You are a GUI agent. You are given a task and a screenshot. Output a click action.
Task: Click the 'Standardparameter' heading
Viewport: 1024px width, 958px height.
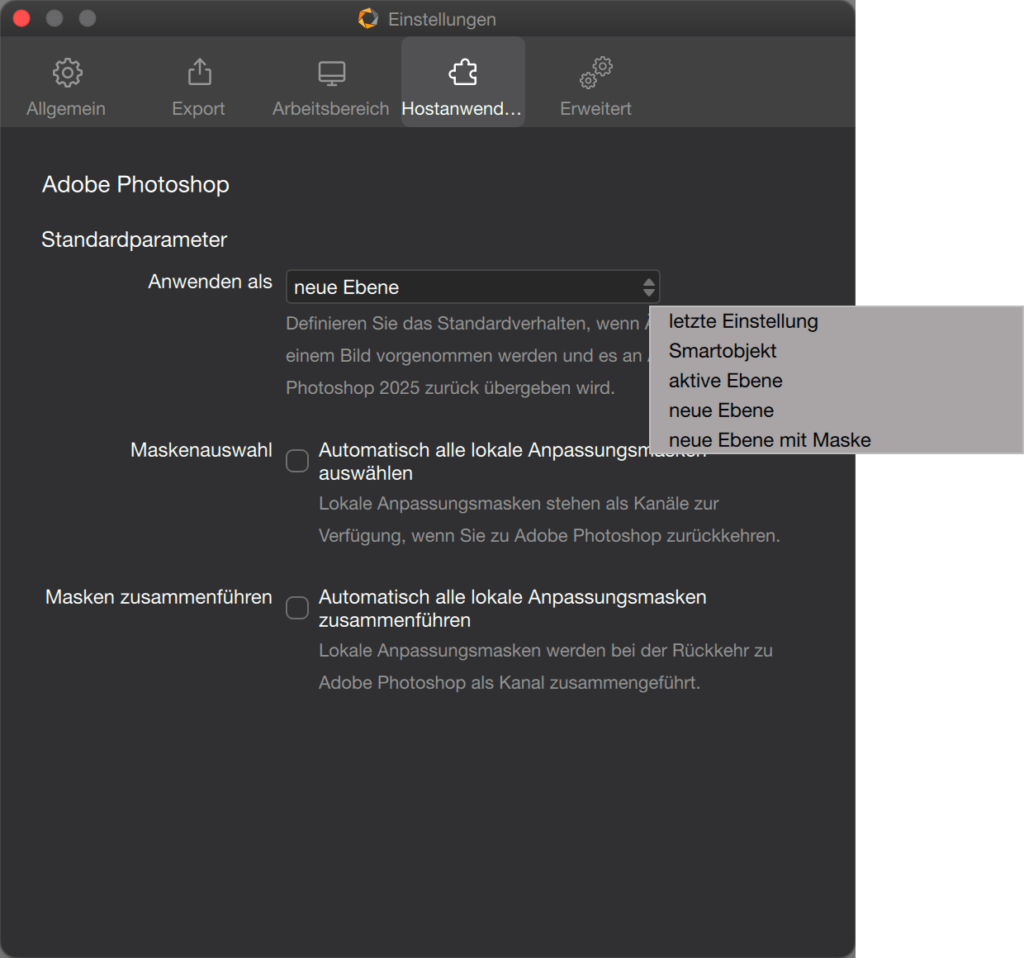[135, 240]
